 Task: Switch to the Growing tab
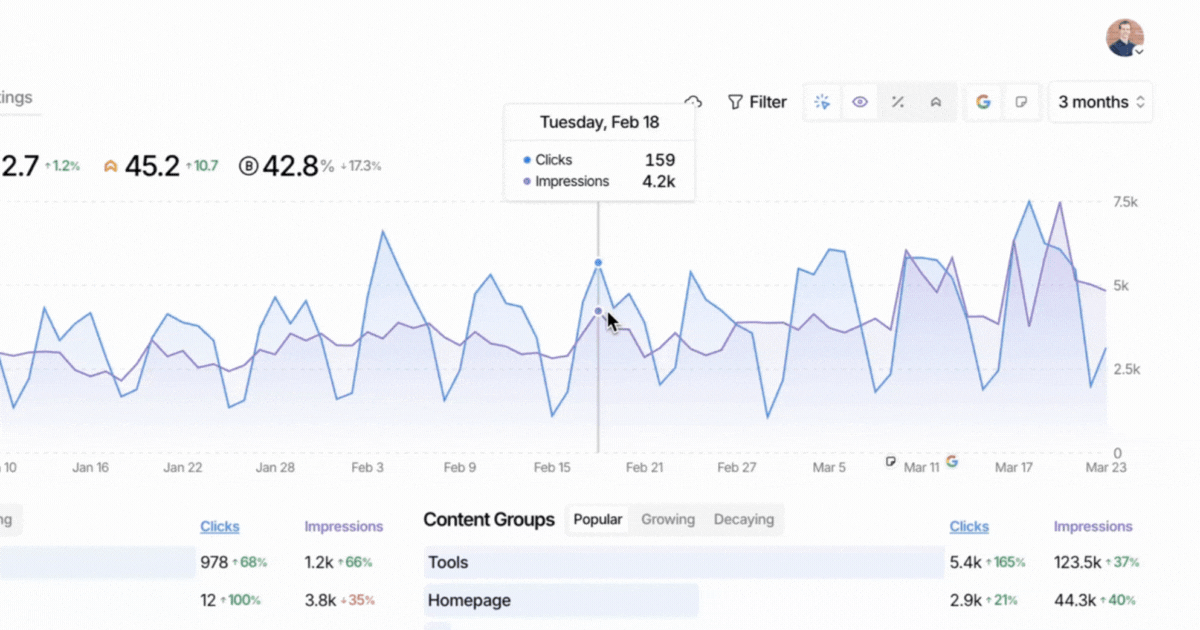click(x=667, y=519)
